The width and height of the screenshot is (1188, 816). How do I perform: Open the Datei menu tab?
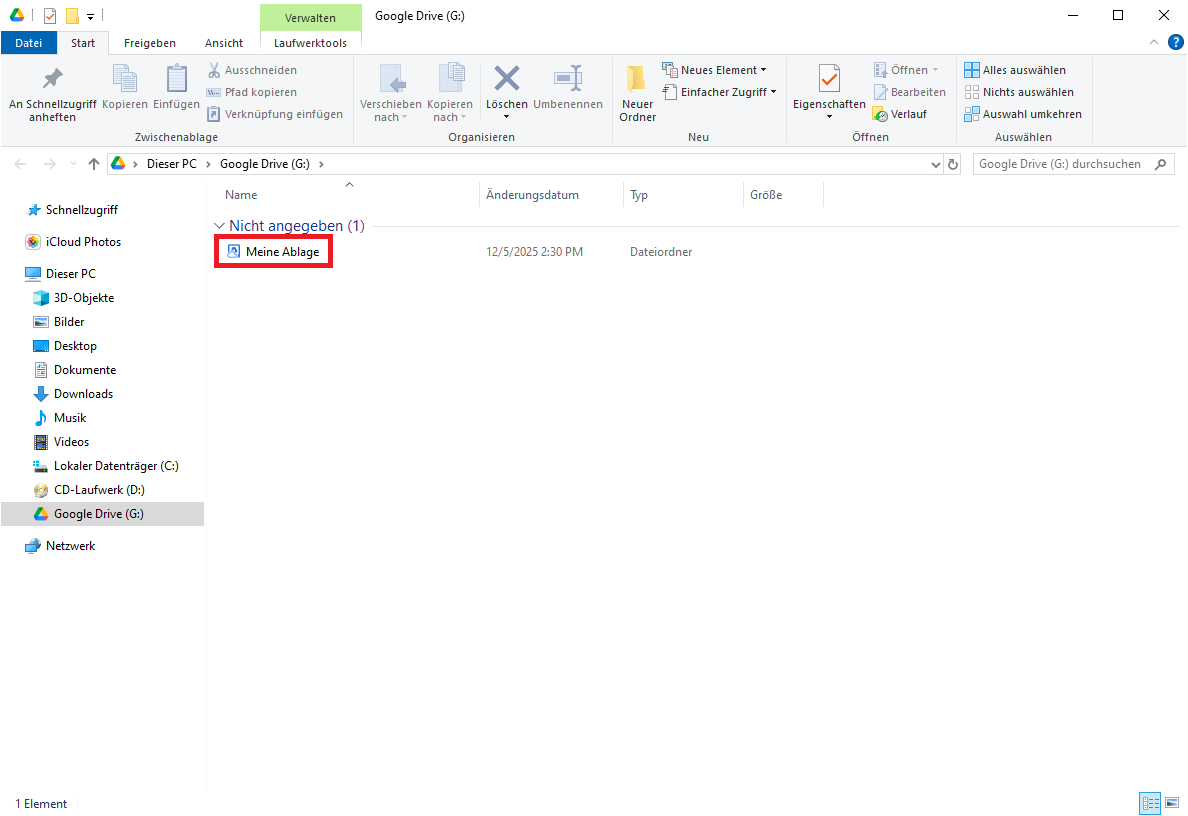pyautogui.click(x=29, y=43)
